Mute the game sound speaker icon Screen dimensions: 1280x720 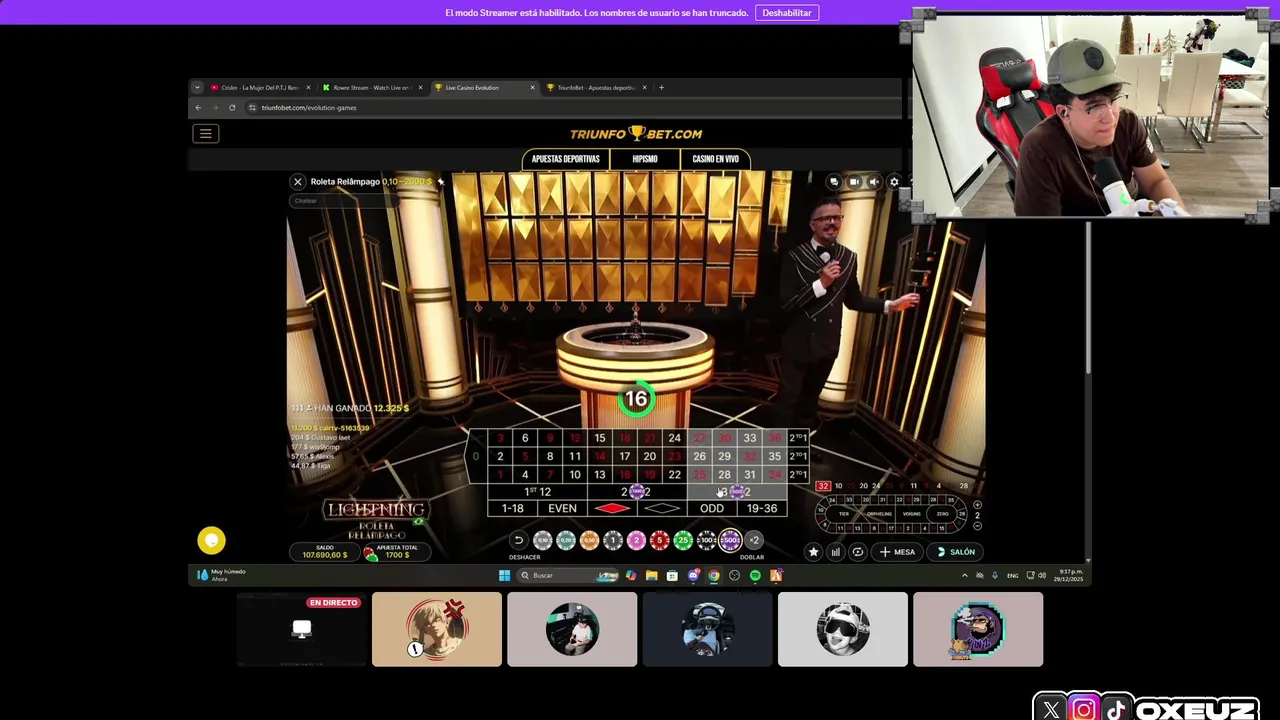click(x=874, y=182)
